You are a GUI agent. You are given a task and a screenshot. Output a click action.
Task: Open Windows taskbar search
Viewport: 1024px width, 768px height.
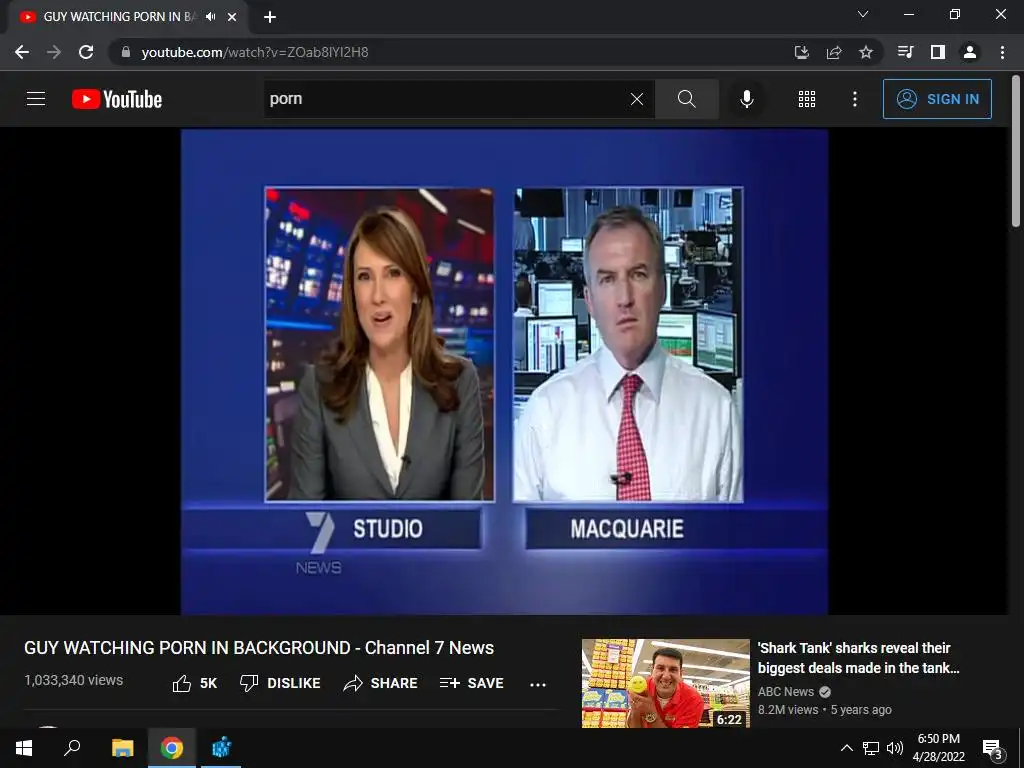point(72,748)
